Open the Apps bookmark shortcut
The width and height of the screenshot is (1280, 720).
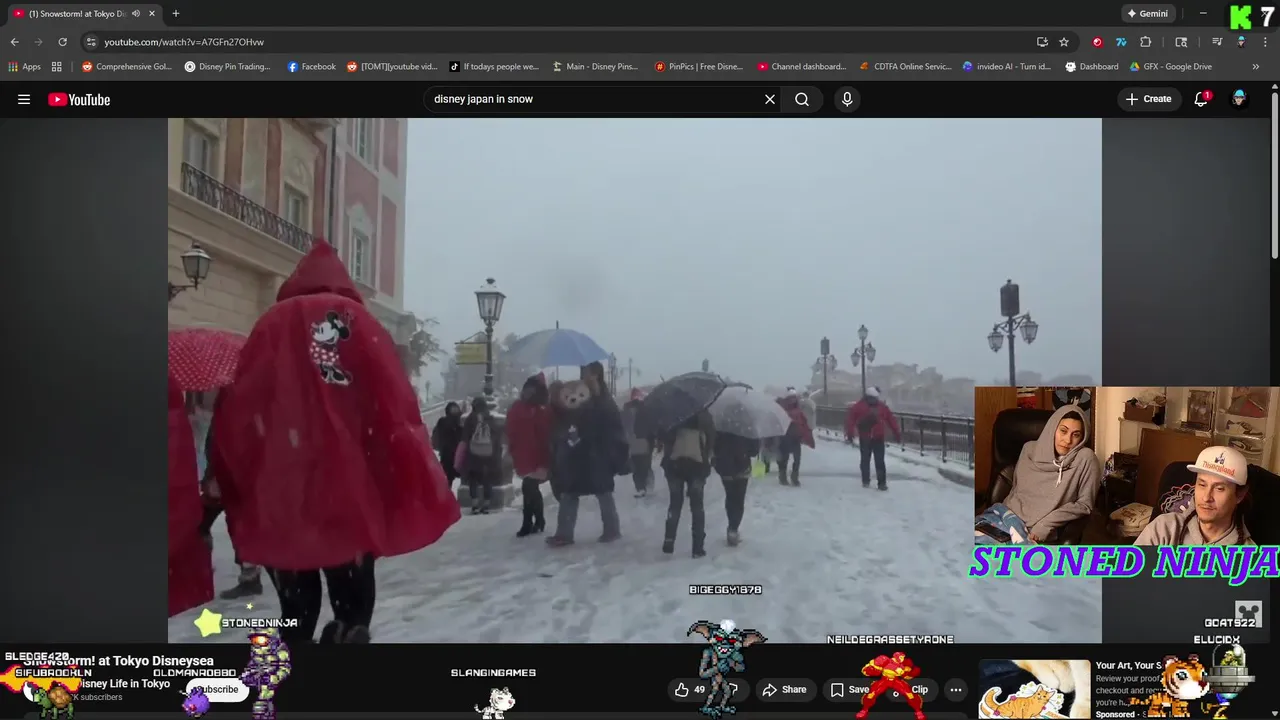25,67
